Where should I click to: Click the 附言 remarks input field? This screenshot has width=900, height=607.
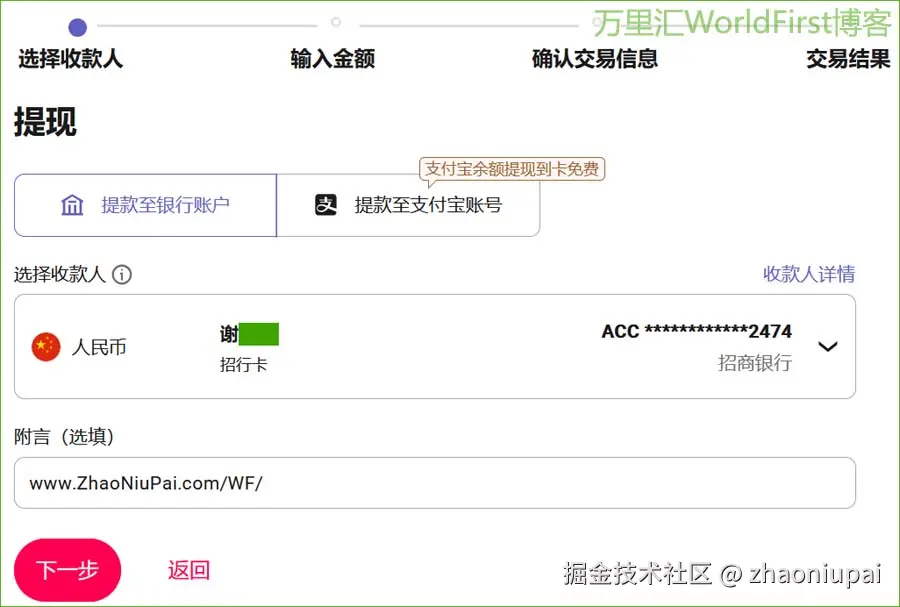(435, 482)
